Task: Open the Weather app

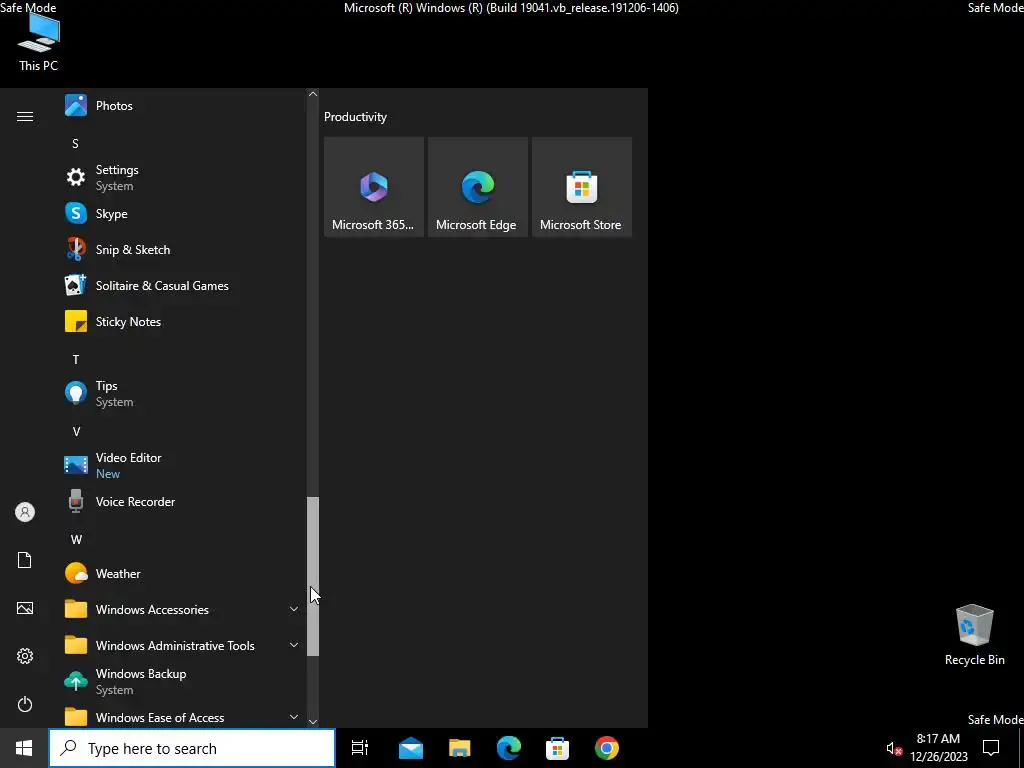Action: click(x=183, y=573)
